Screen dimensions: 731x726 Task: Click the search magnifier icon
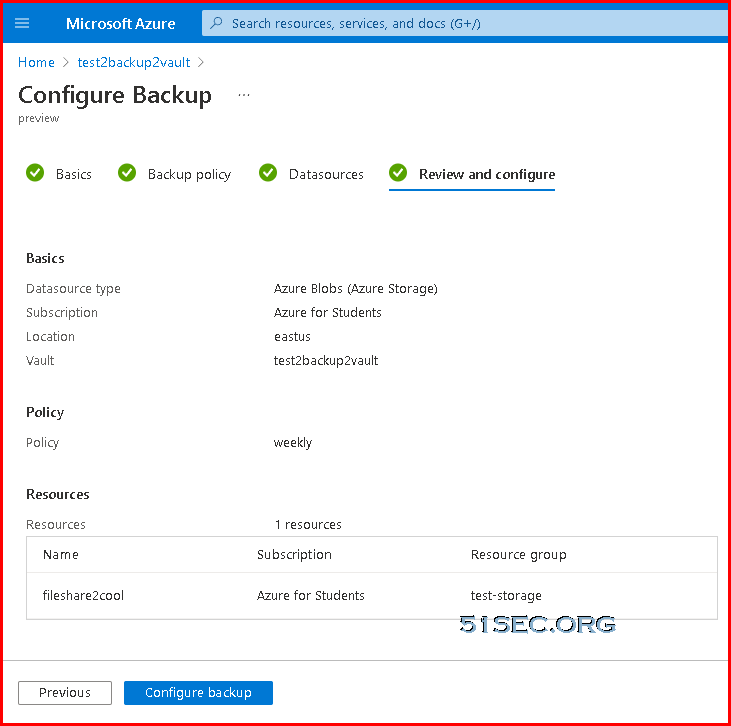pyautogui.click(x=216, y=23)
